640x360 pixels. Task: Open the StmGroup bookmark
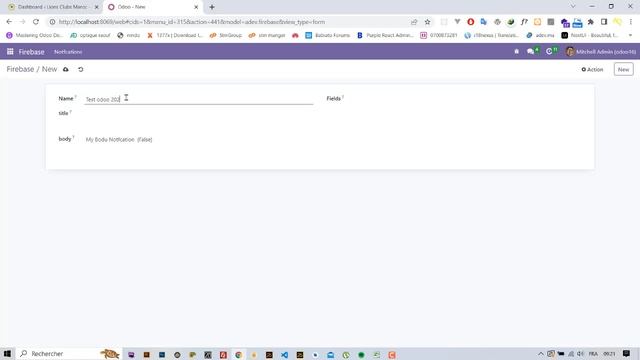click(x=226, y=36)
